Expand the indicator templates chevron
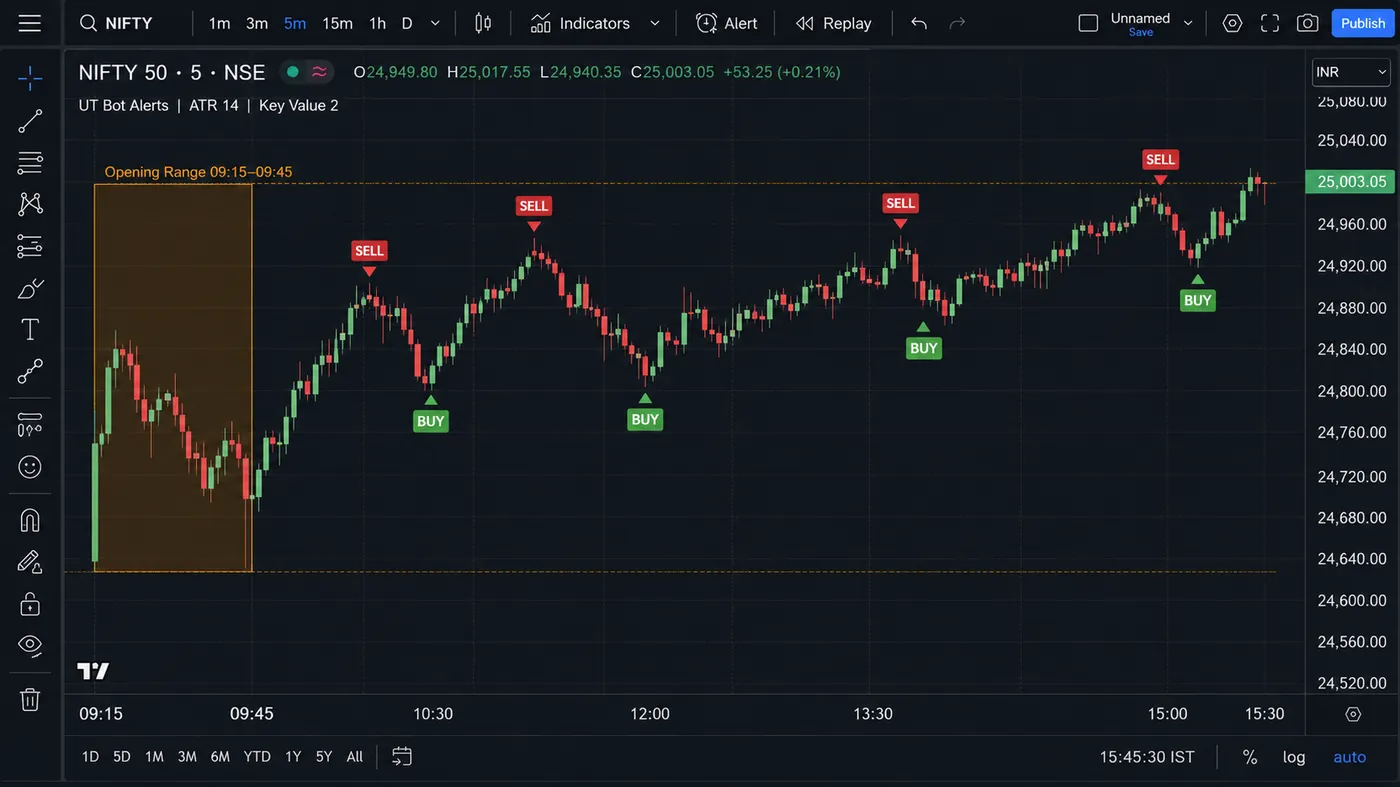 (x=655, y=23)
